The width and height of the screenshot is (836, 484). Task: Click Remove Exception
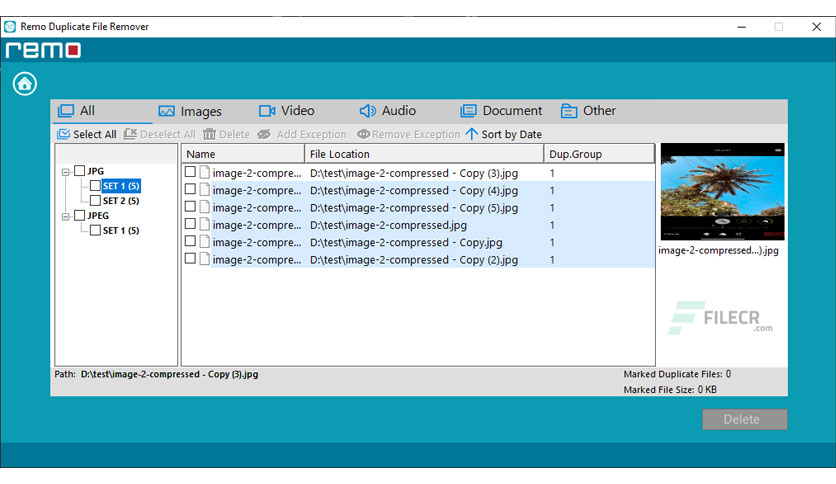(x=409, y=134)
